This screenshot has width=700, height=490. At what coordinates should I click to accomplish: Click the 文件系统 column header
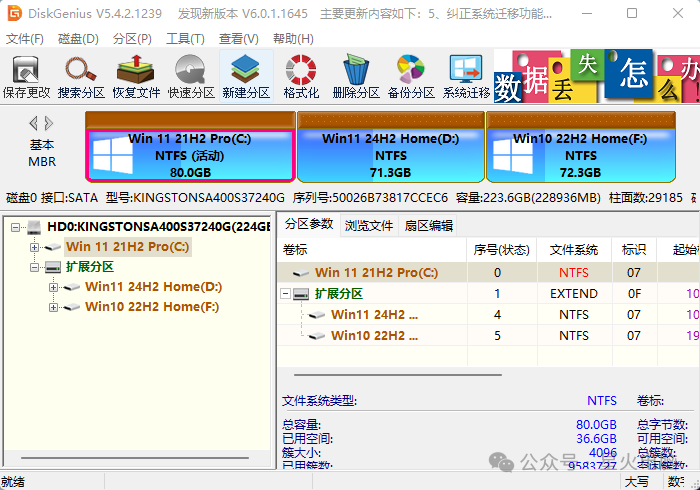pyautogui.click(x=574, y=250)
